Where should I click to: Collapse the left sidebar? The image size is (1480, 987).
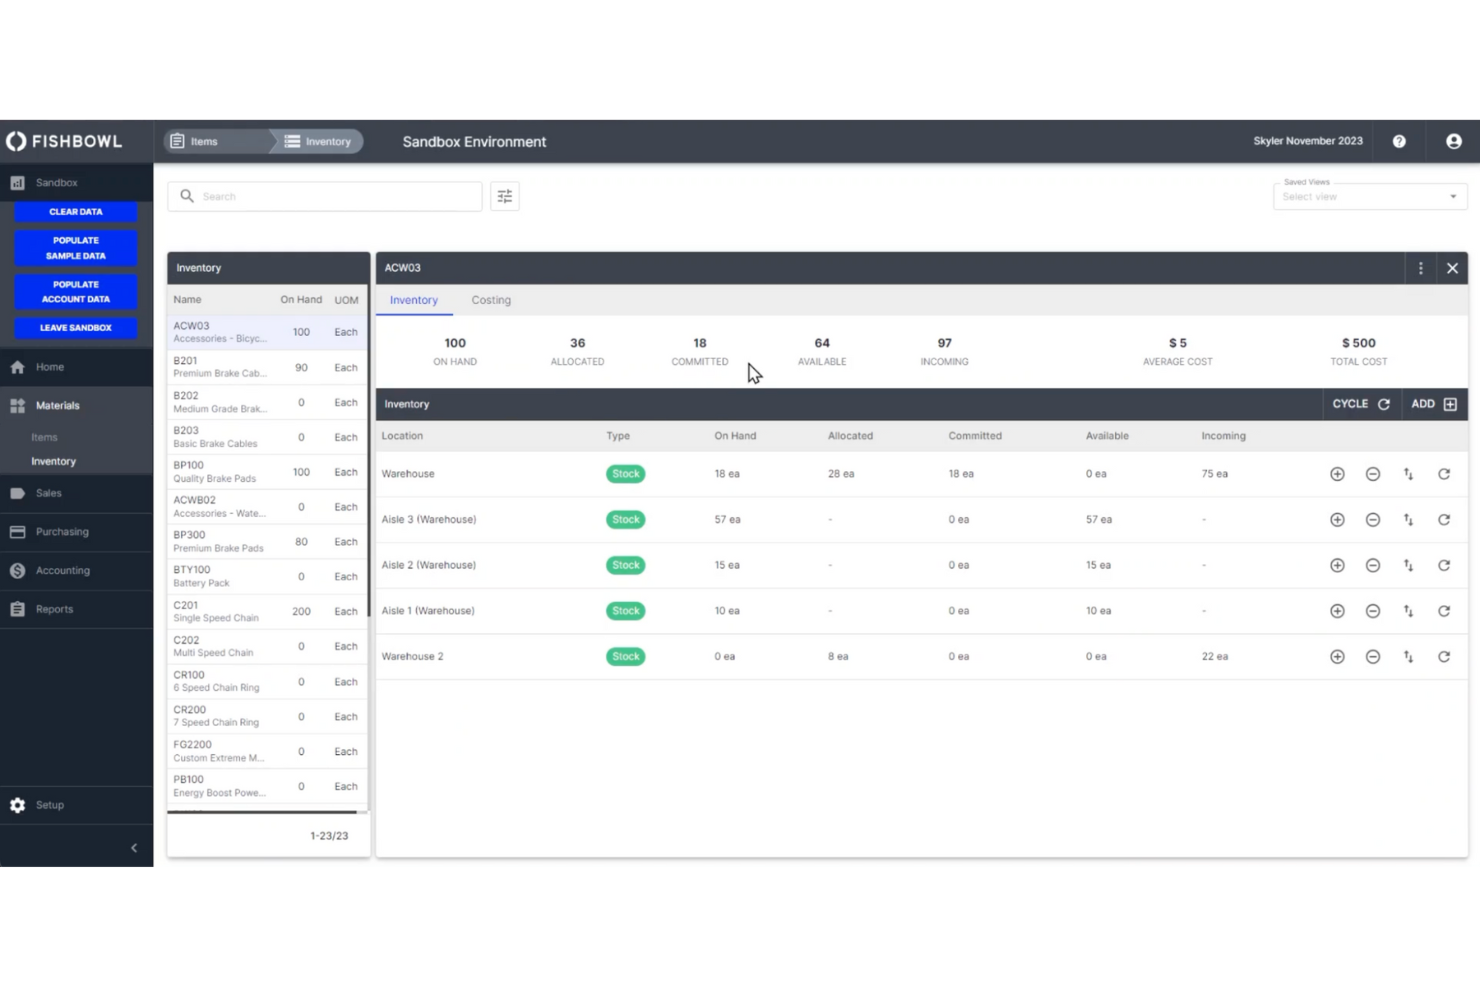tap(134, 847)
